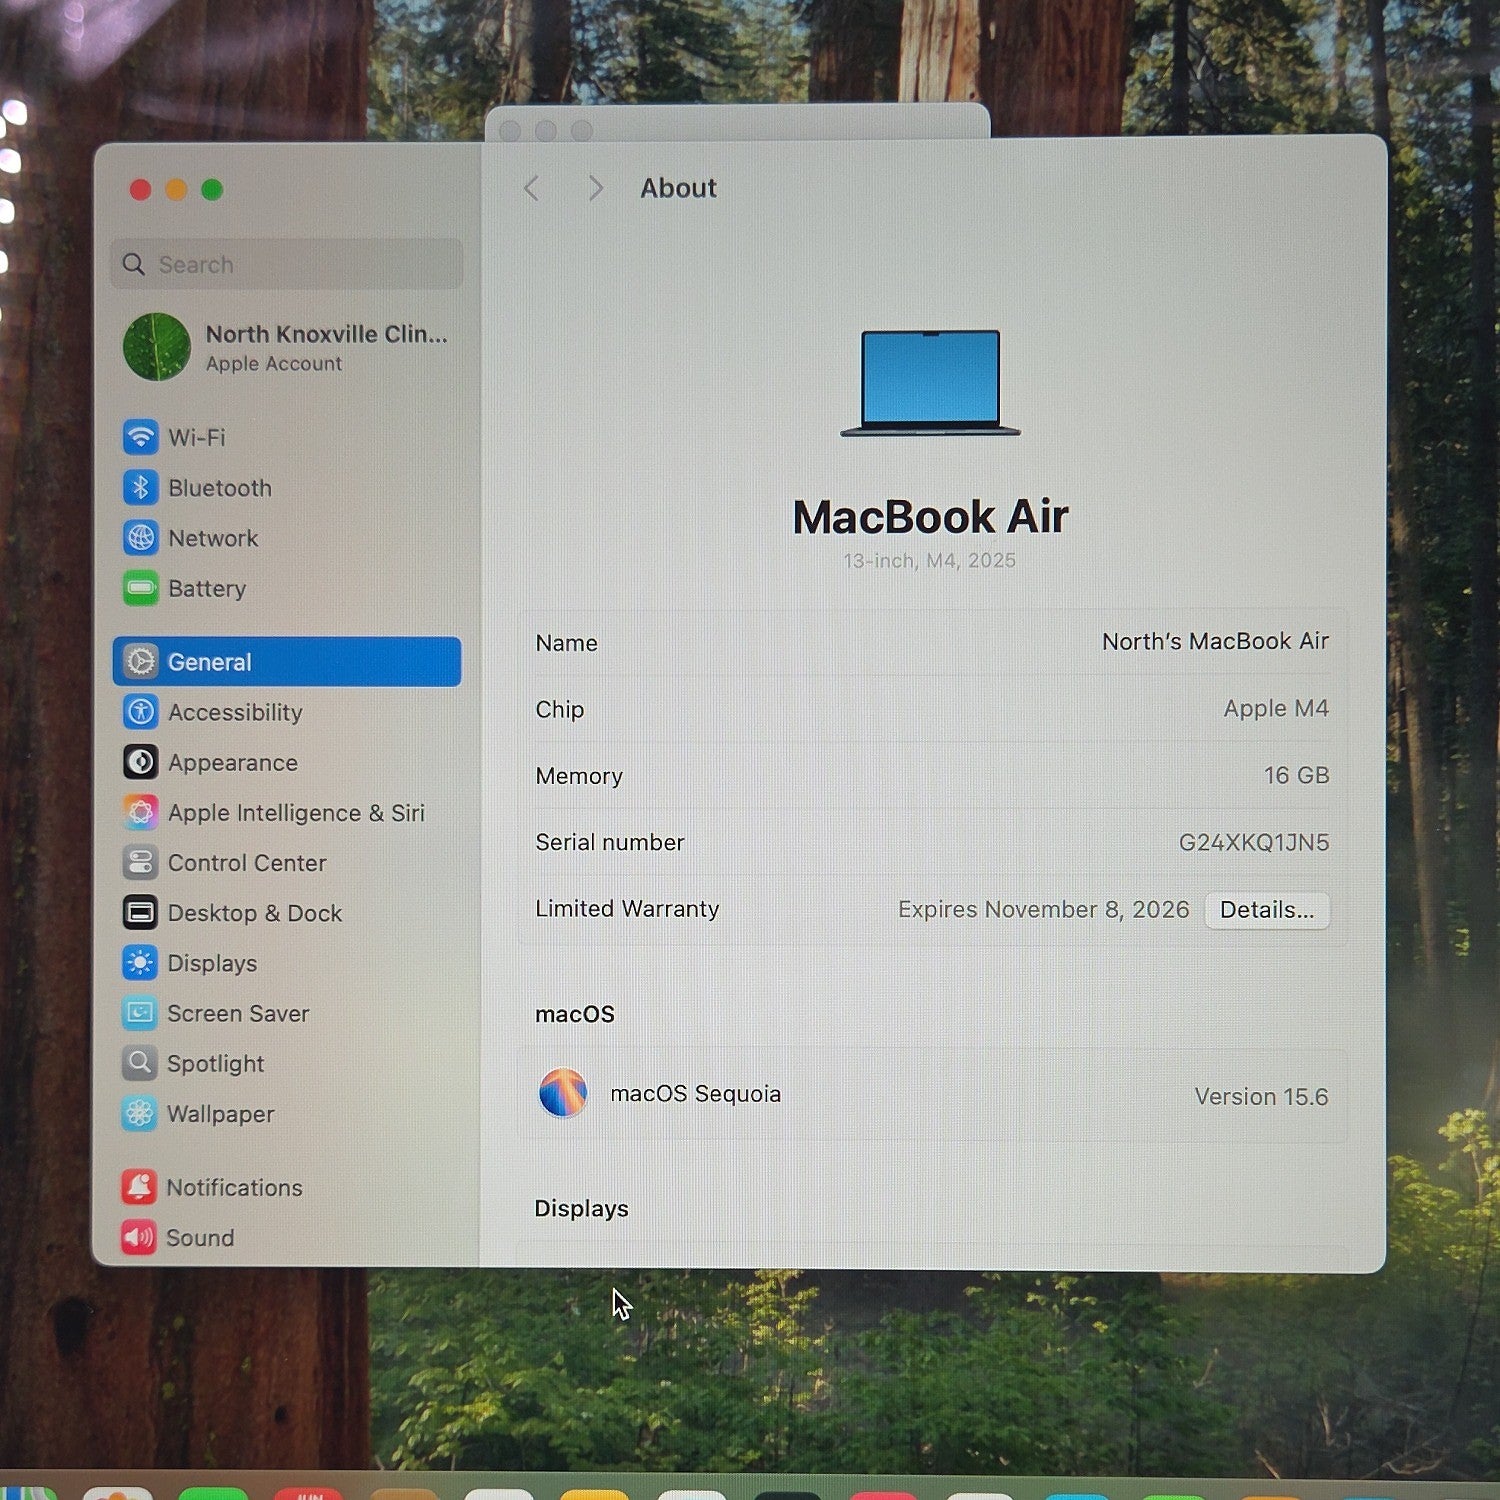Open the Apple Intelligence & Siri icon

141,812
